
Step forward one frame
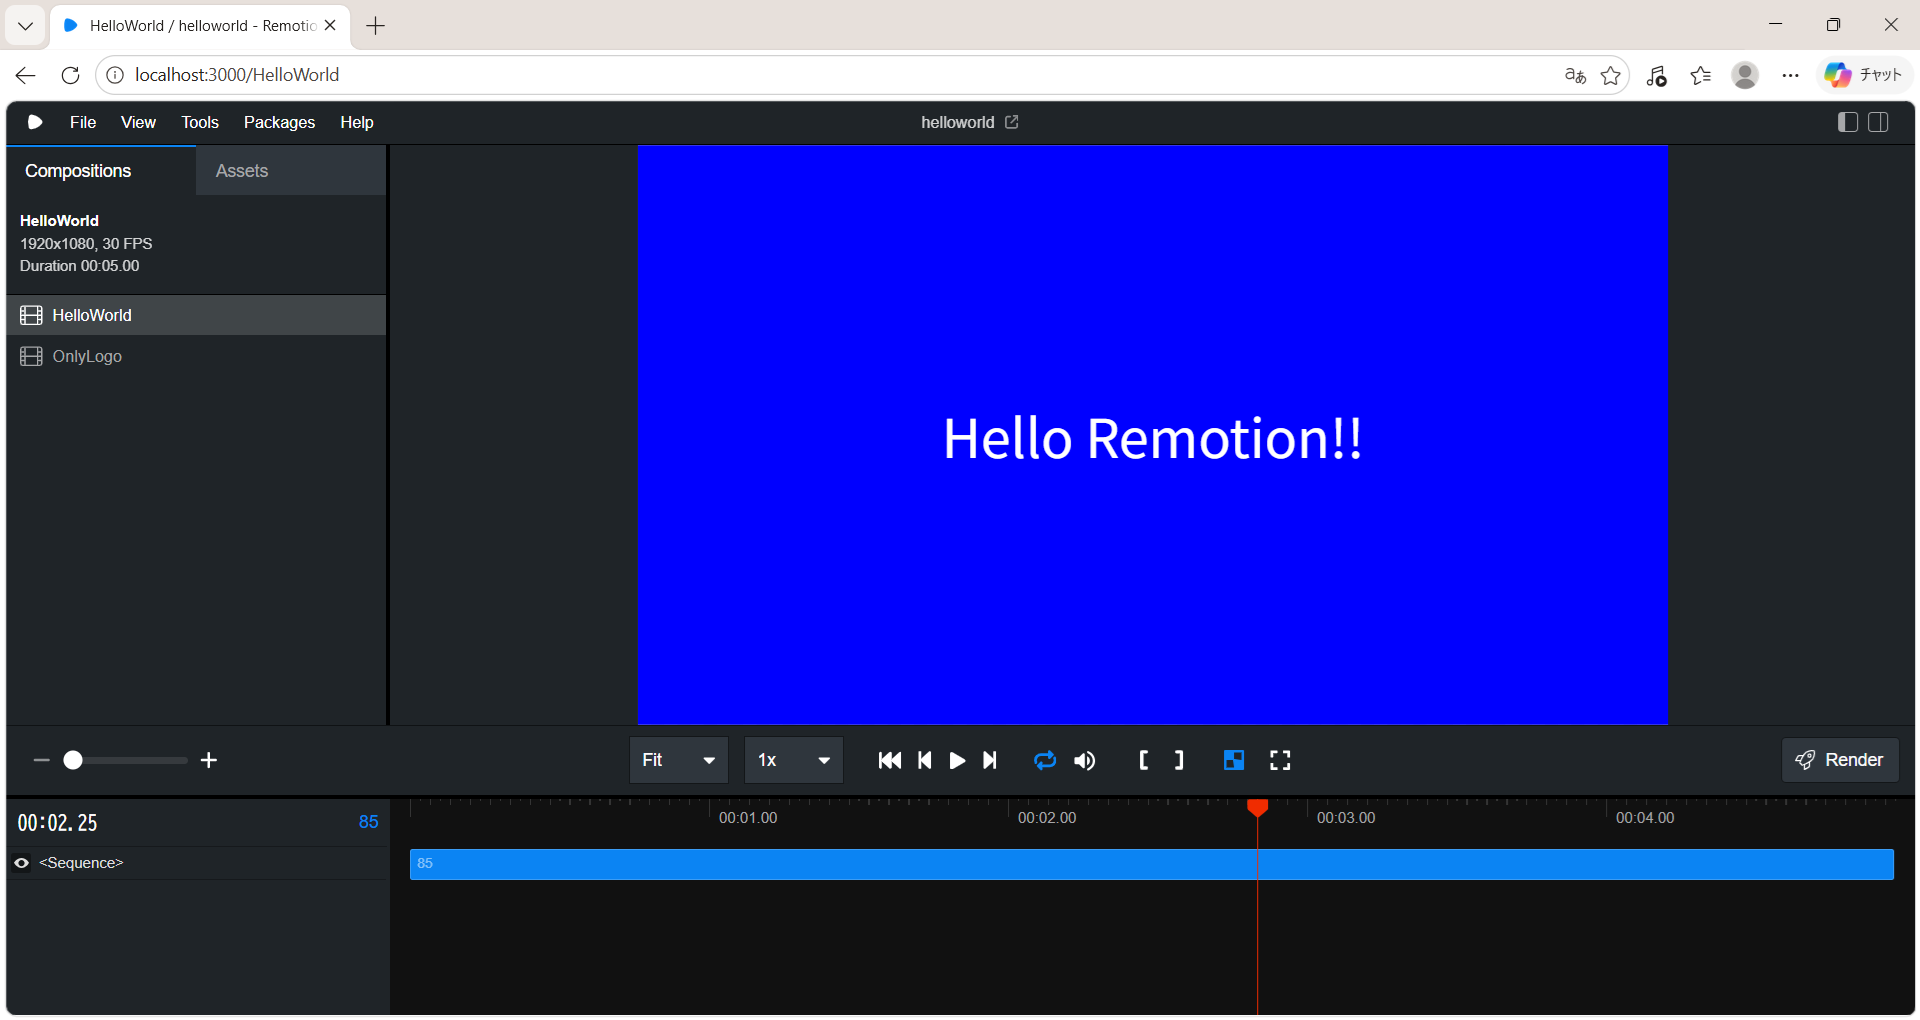click(990, 761)
